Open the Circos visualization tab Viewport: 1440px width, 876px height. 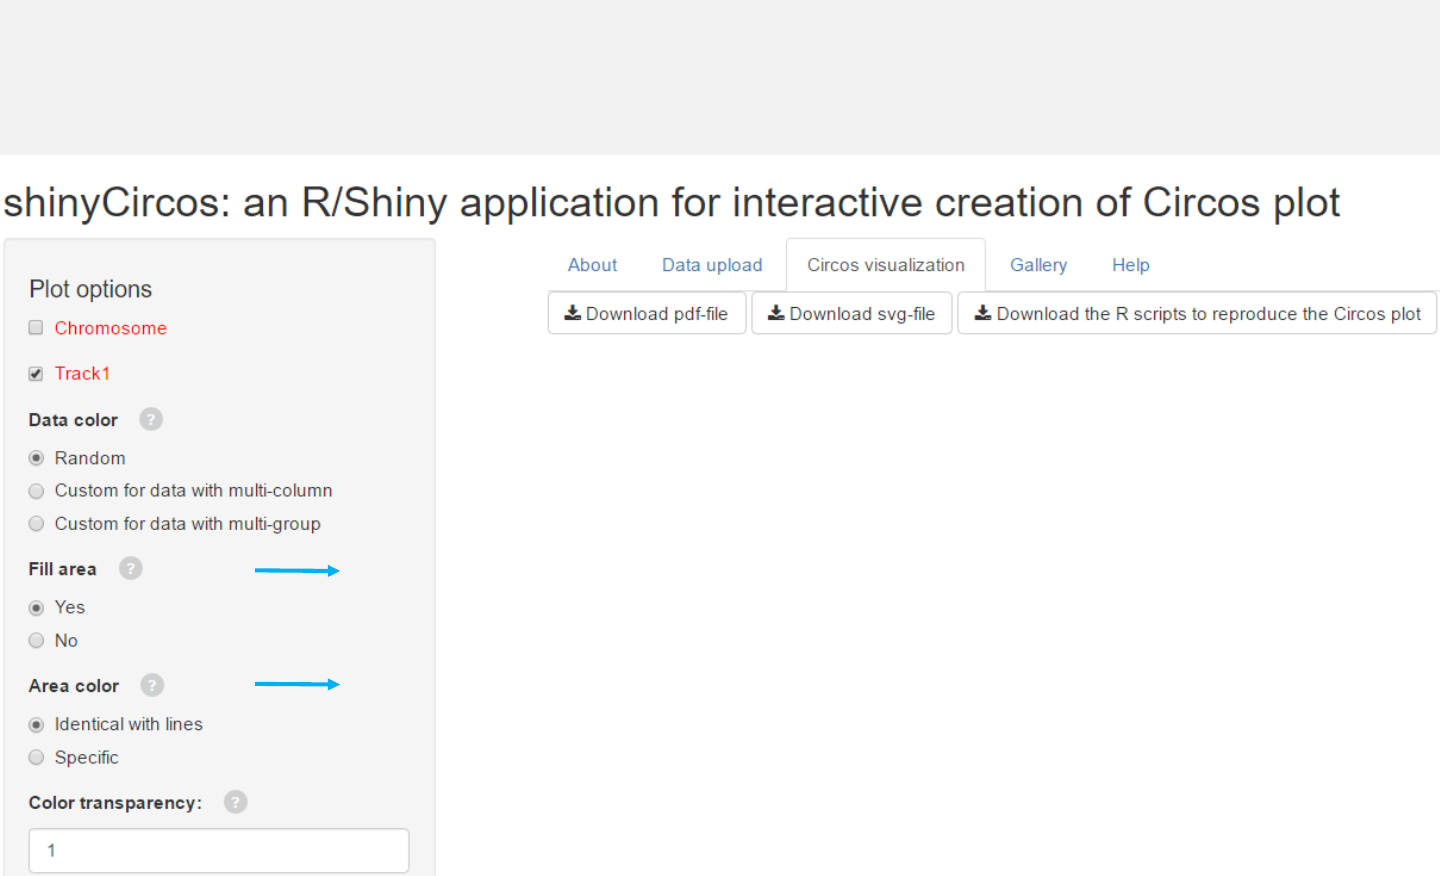click(886, 265)
